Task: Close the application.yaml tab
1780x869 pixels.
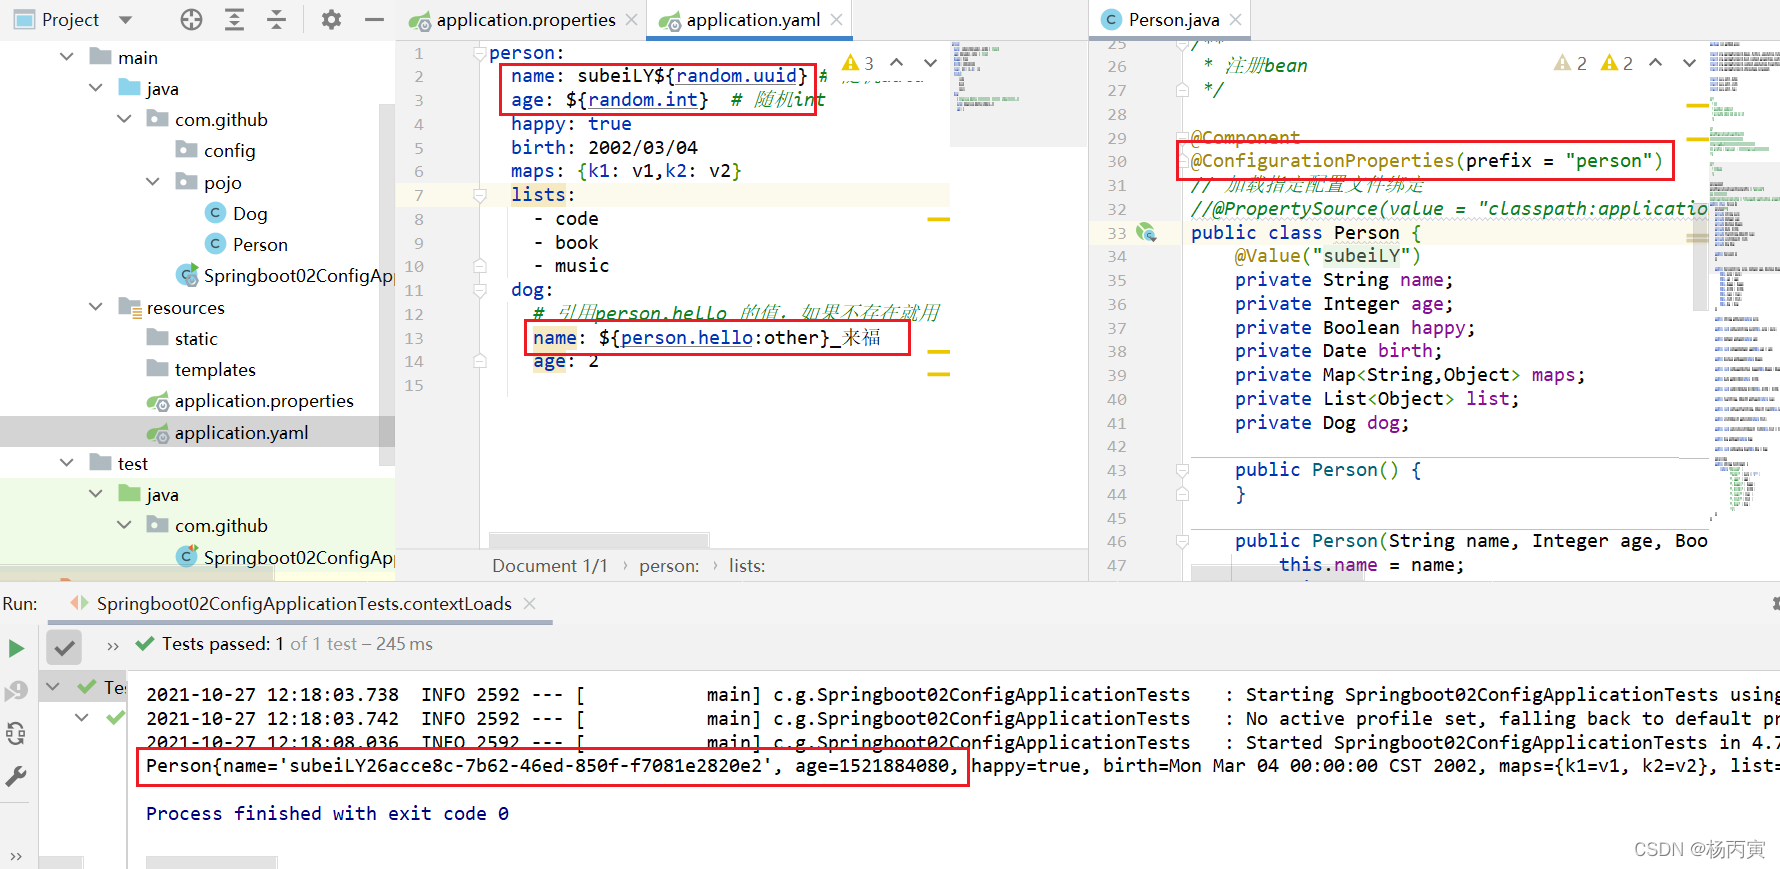Action: [836, 20]
